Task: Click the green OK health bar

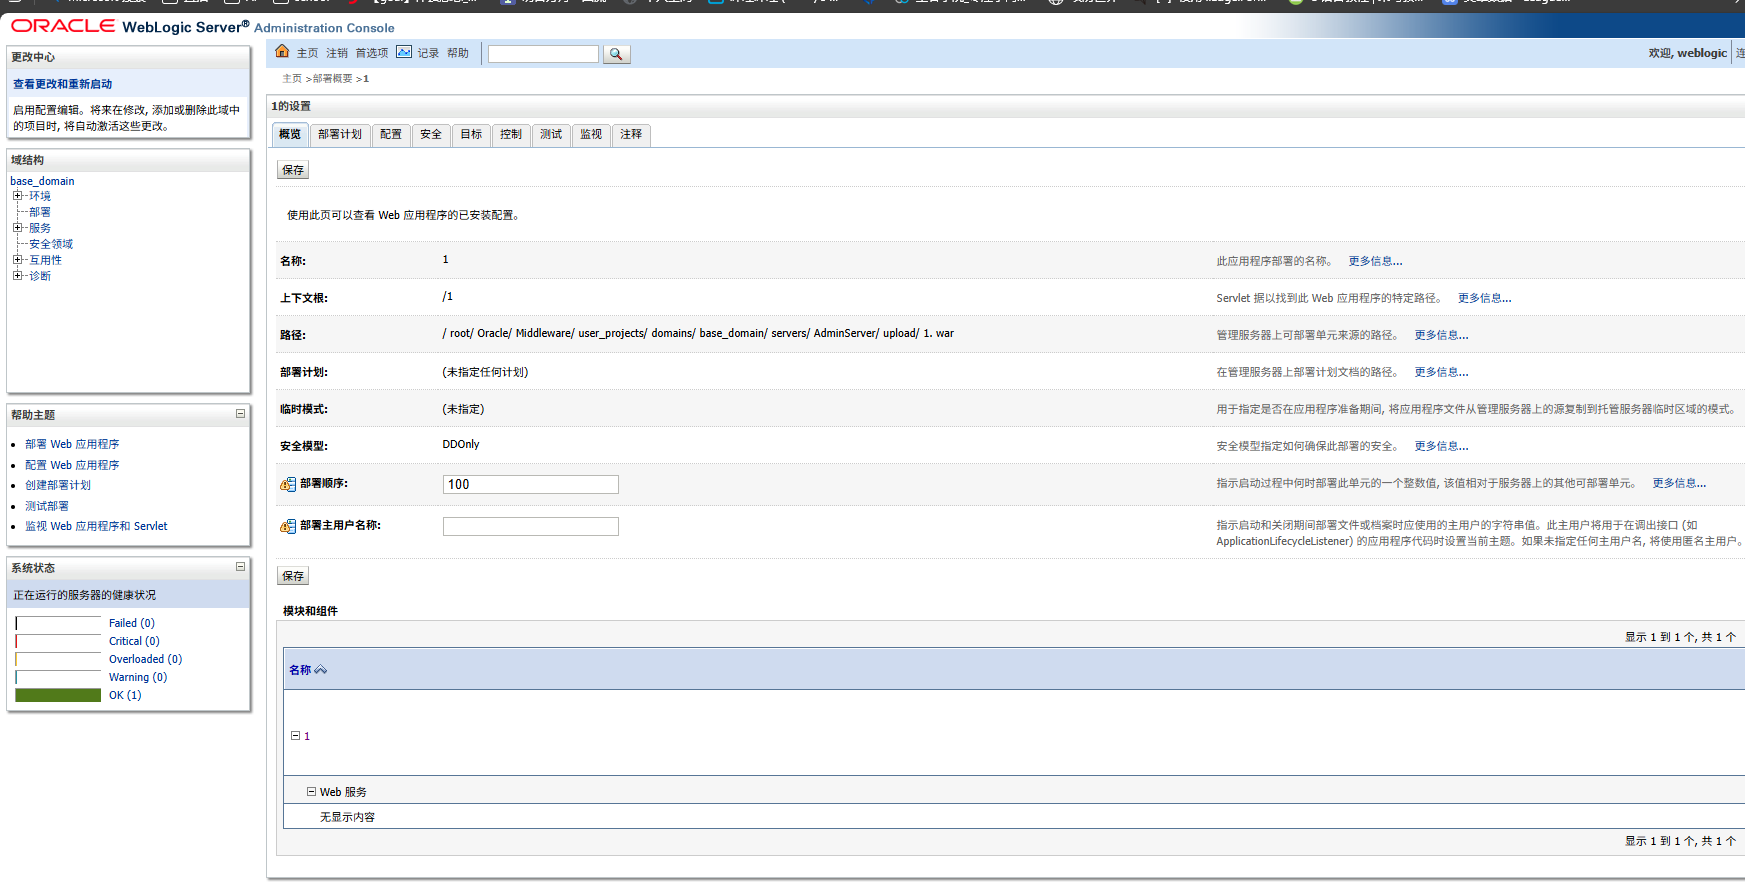Action: [x=58, y=695]
